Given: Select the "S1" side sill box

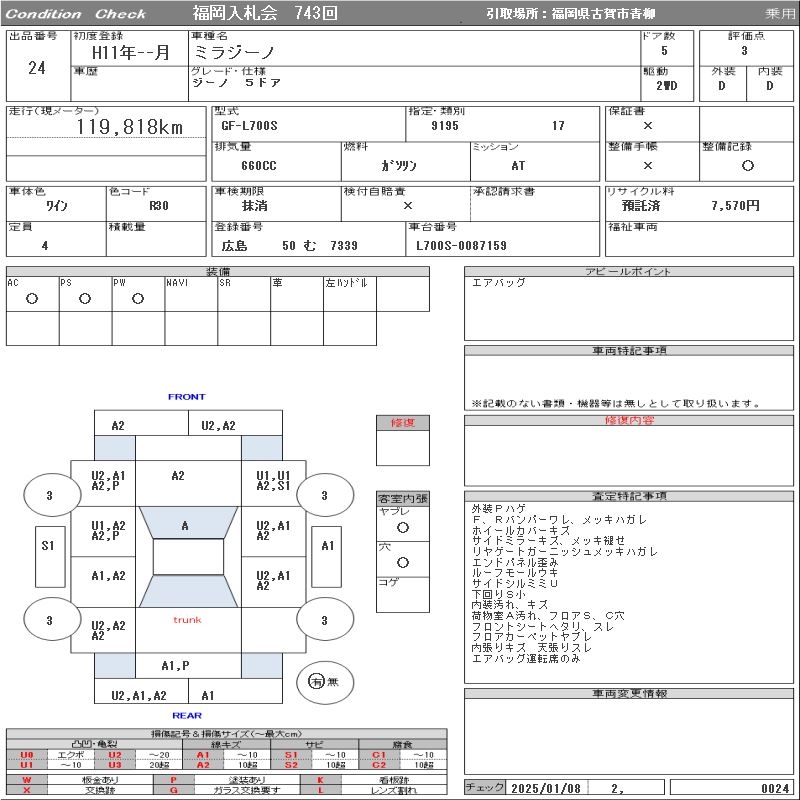Looking at the screenshot, I should click(50, 557).
